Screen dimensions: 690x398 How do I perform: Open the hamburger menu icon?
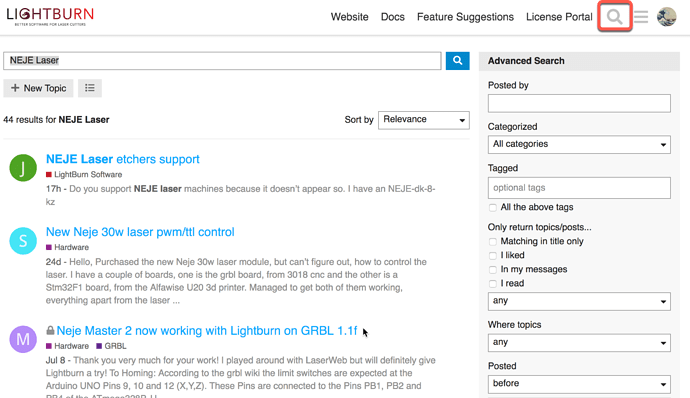641,17
